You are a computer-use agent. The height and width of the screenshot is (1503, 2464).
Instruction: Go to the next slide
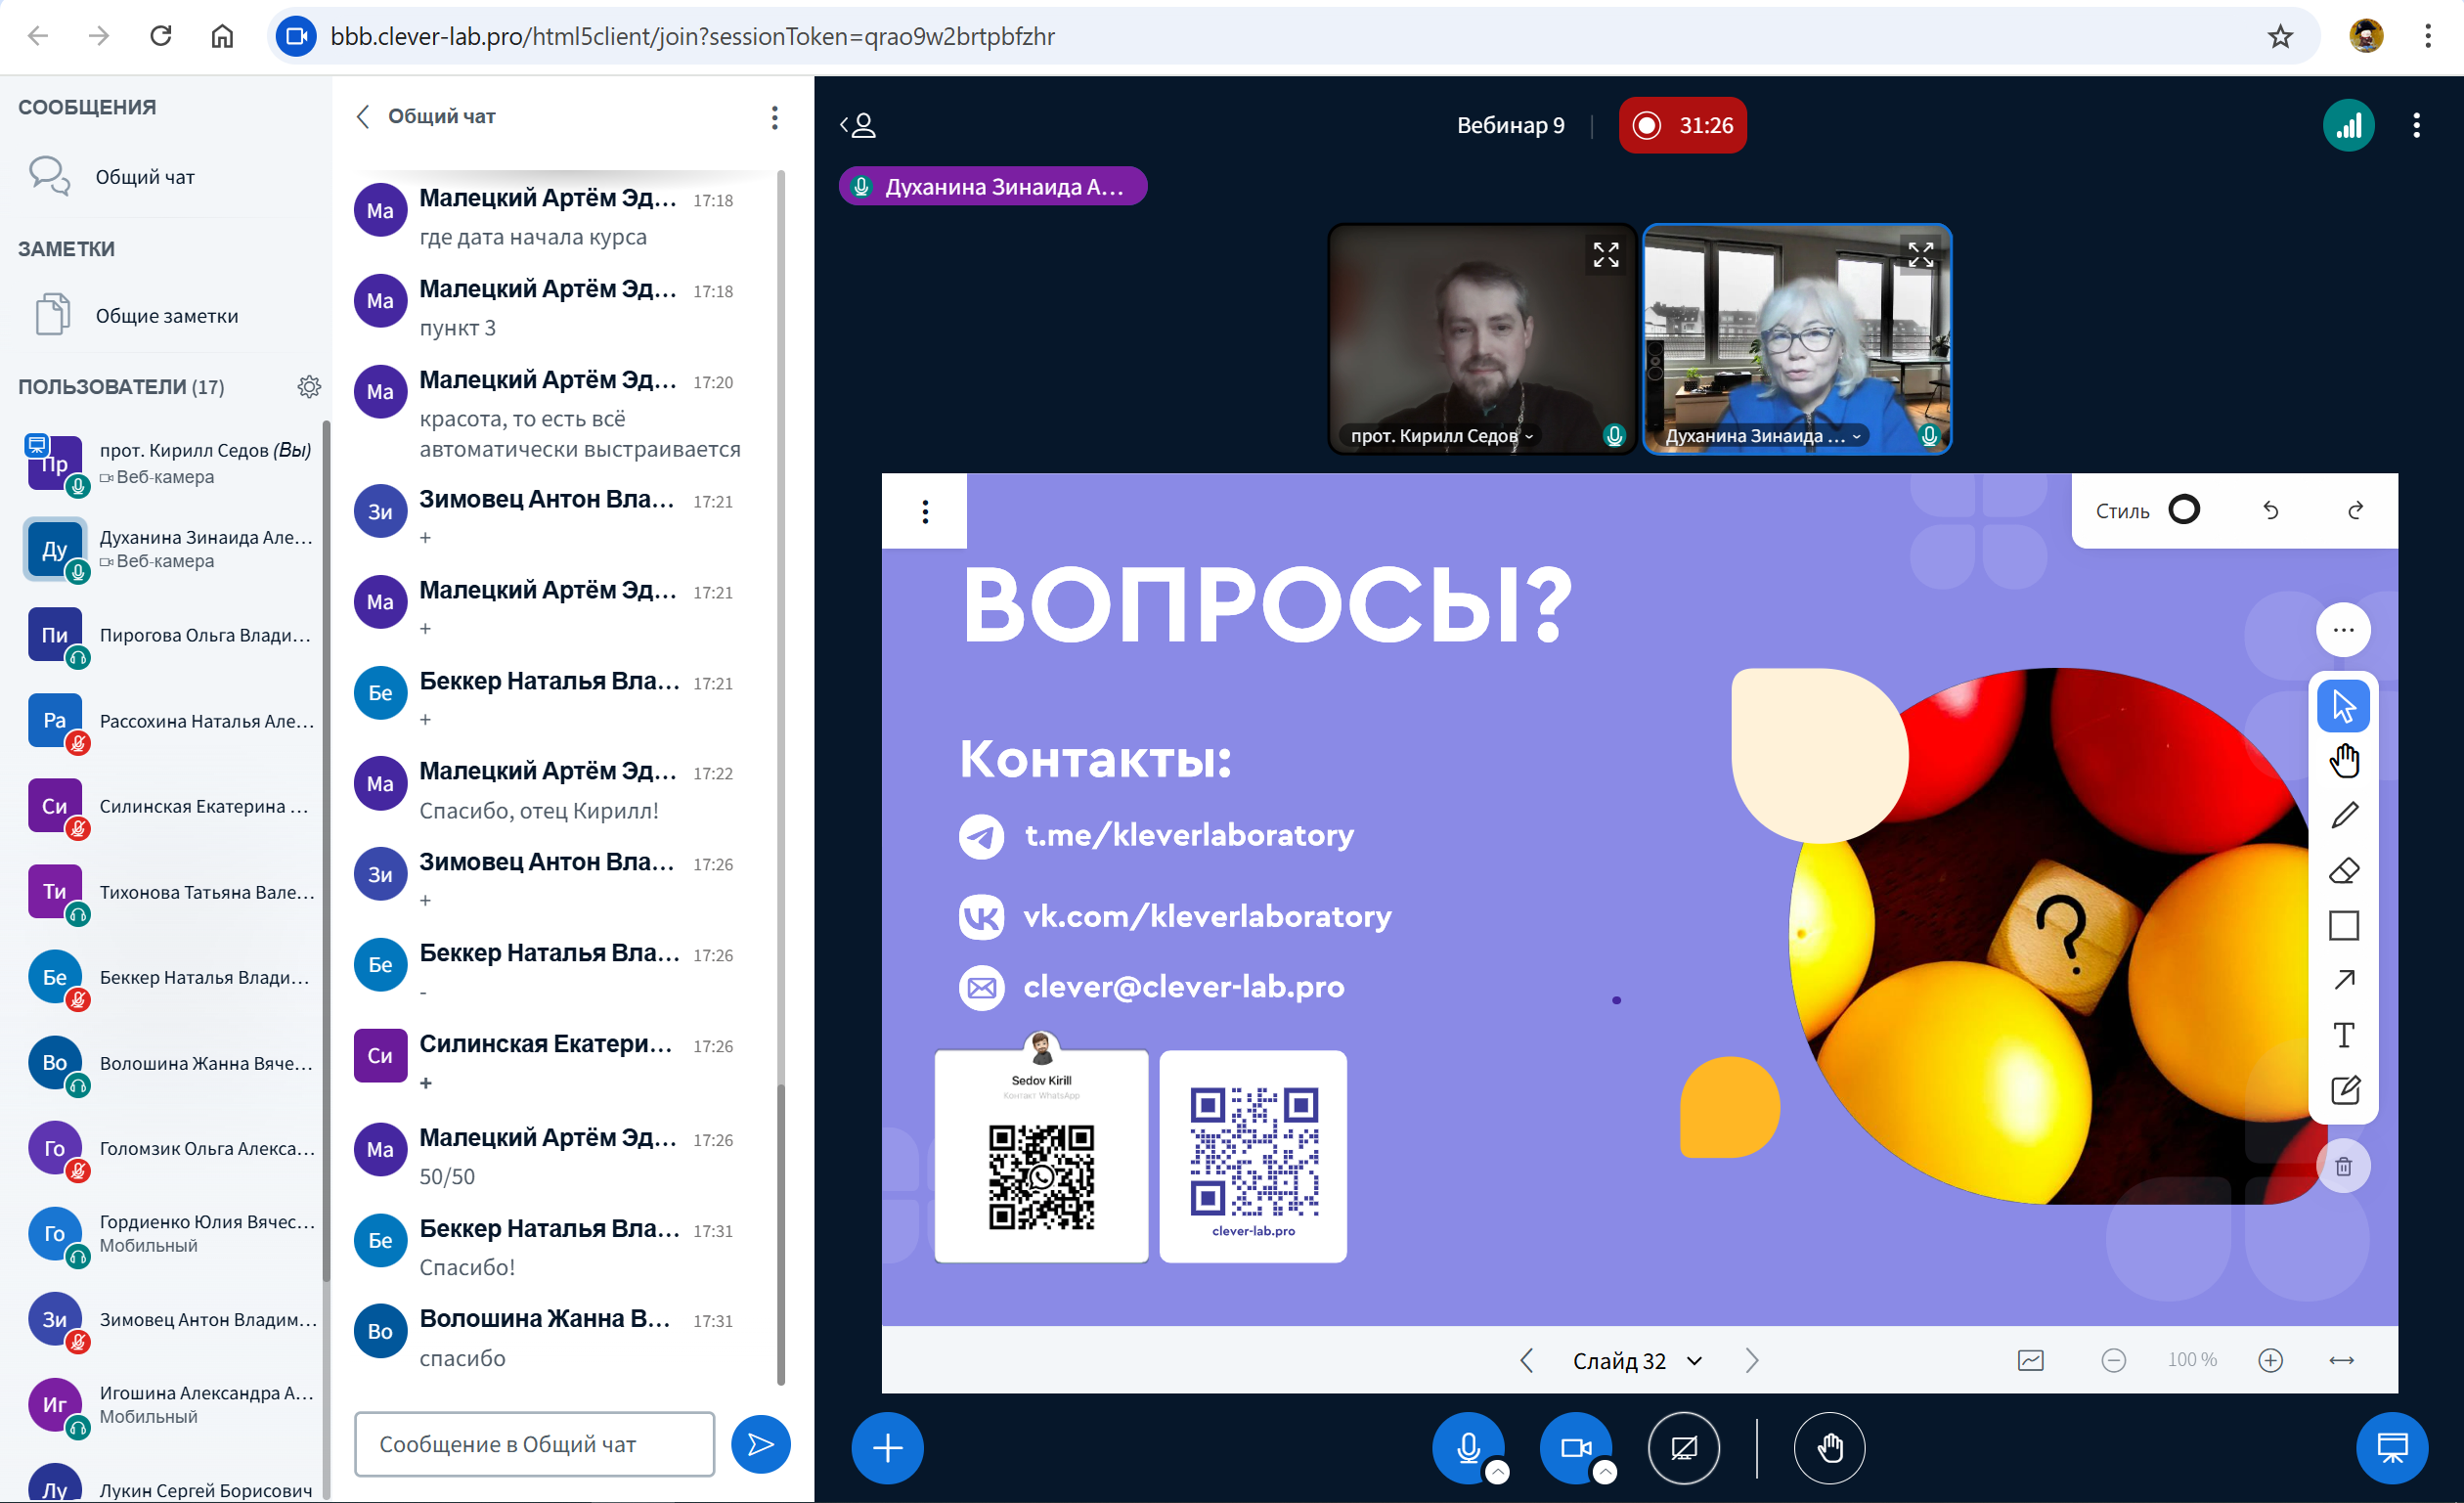click(x=1751, y=1361)
